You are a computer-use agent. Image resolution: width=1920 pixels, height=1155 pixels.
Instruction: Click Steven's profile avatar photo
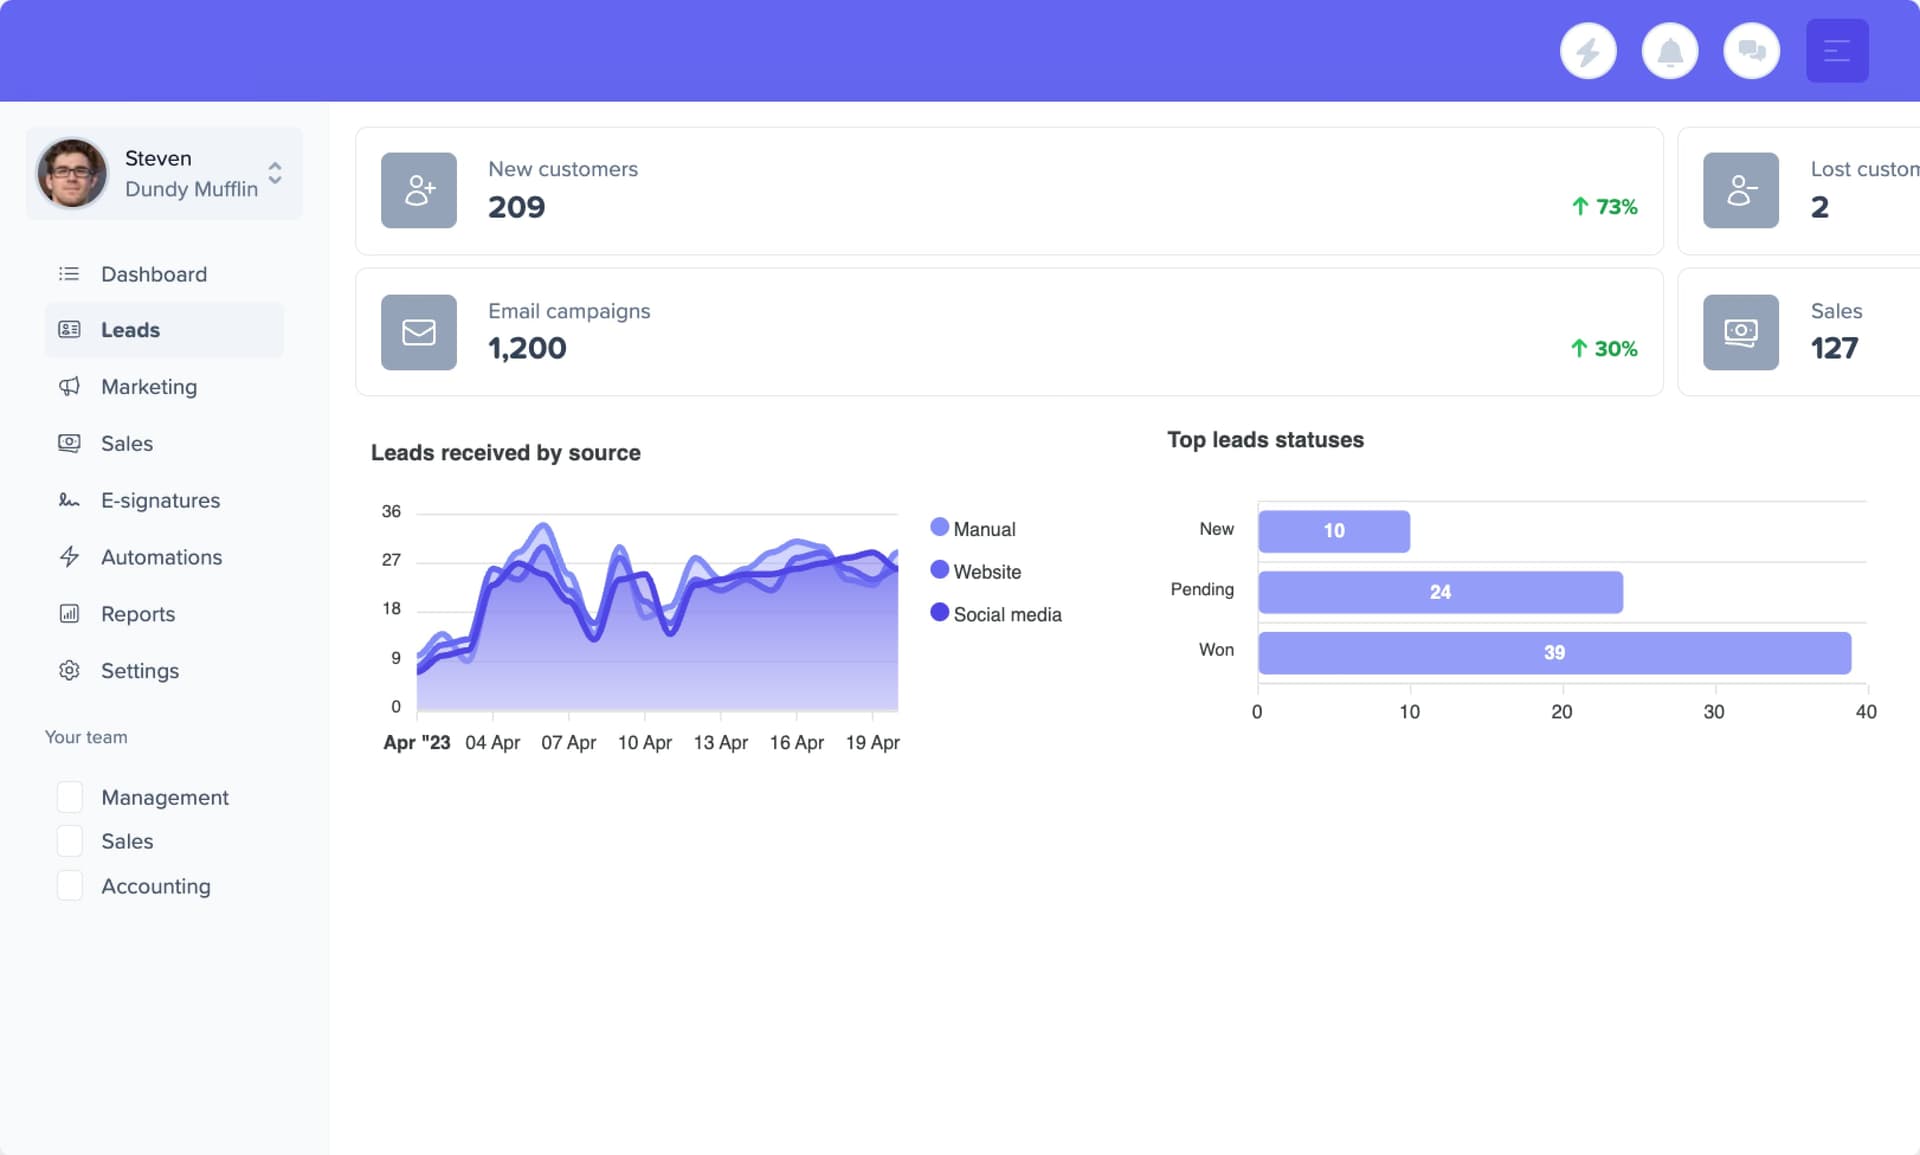(70, 173)
